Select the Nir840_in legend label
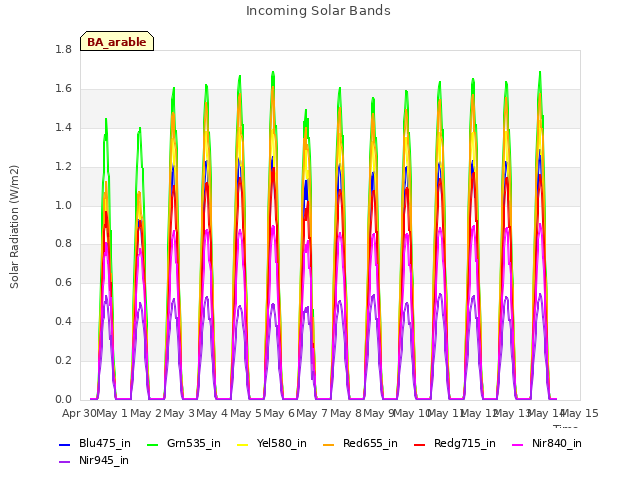The image size is (640, 480). coord(557,444)
